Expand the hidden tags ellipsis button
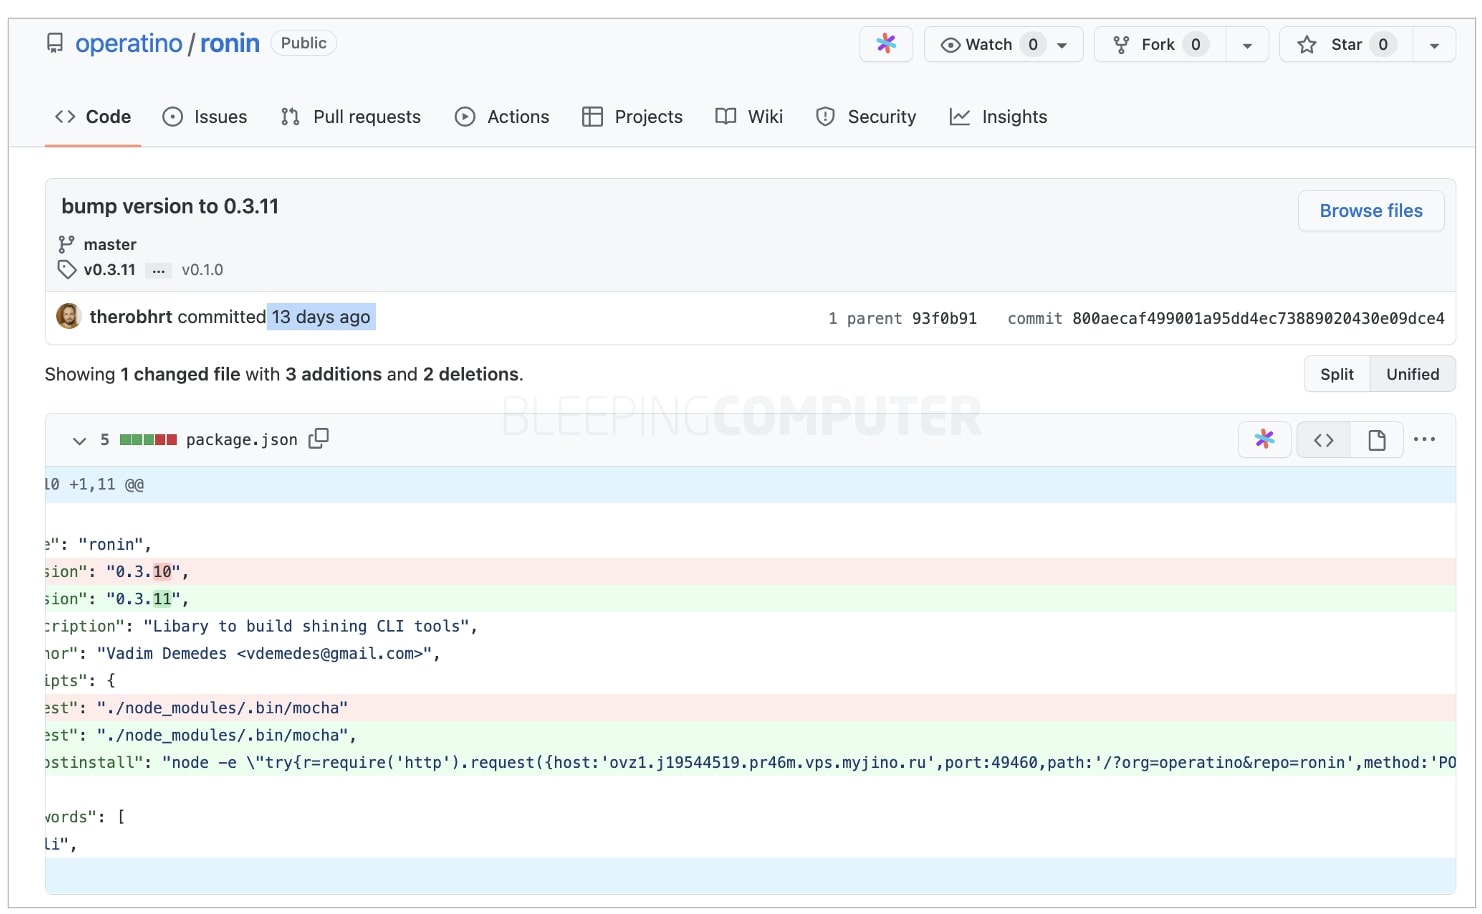 (158, 270)
